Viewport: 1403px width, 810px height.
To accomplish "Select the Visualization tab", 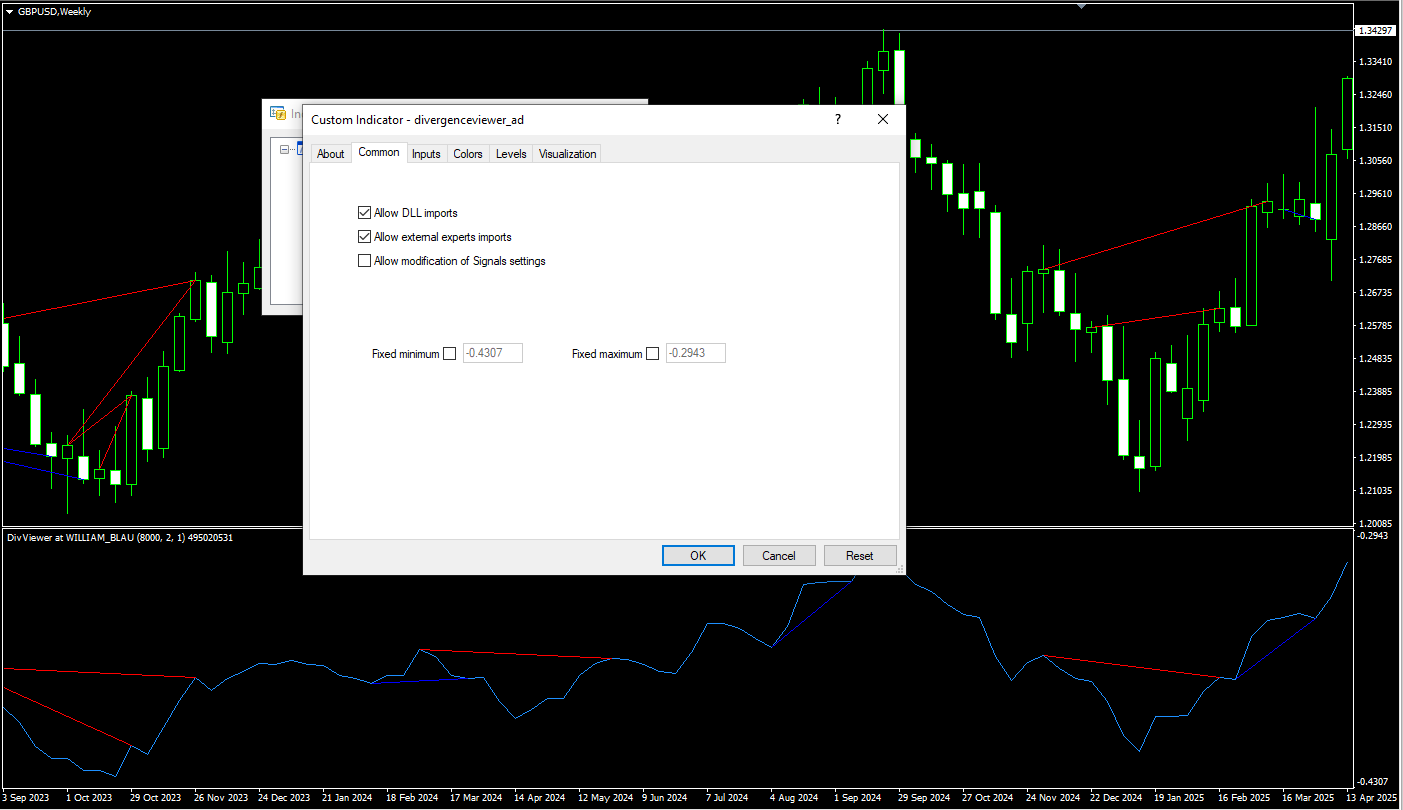I will click(x=567, y=154).
